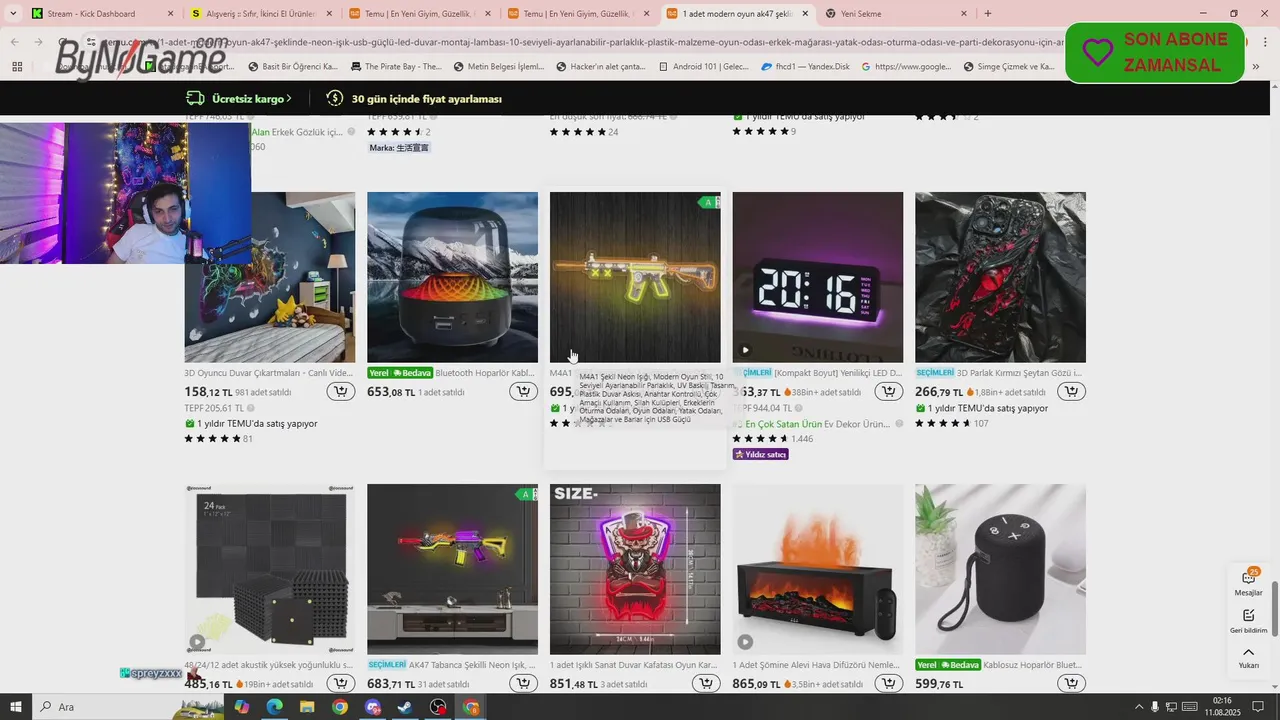The width and height of the screenshot is (1280, 720).
Task: Add the 266,79 TL phone case to cart
Action: [1072, 391]
